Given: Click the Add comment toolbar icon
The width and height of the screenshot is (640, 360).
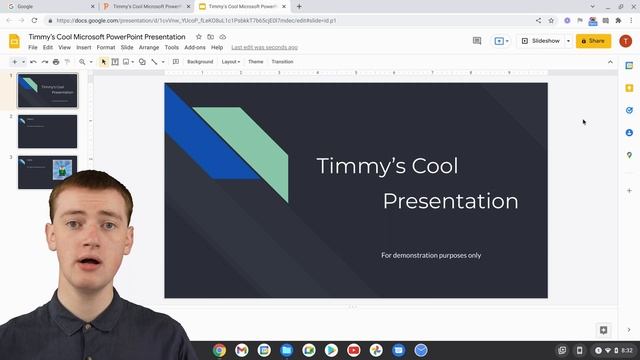Looking at the screenshot, I should tap(176, 62).
